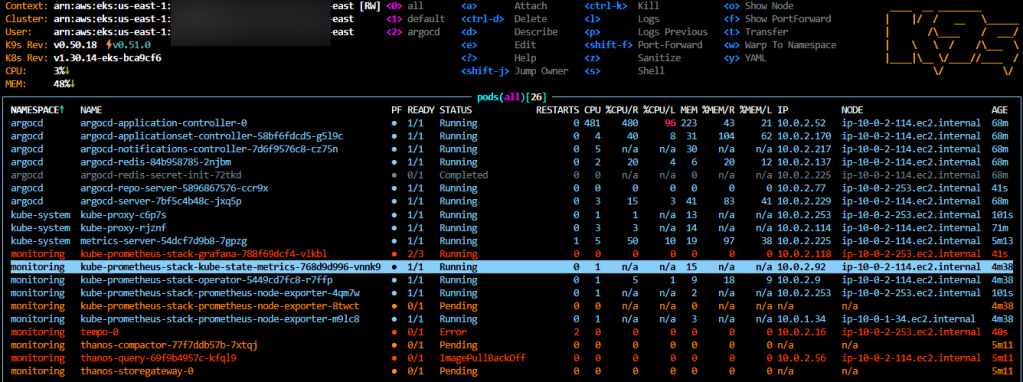Select the metrics-server-54dcf7d9b8-7gpzg pod
This screenshot has width=1023, height=382.
(511, 241)
